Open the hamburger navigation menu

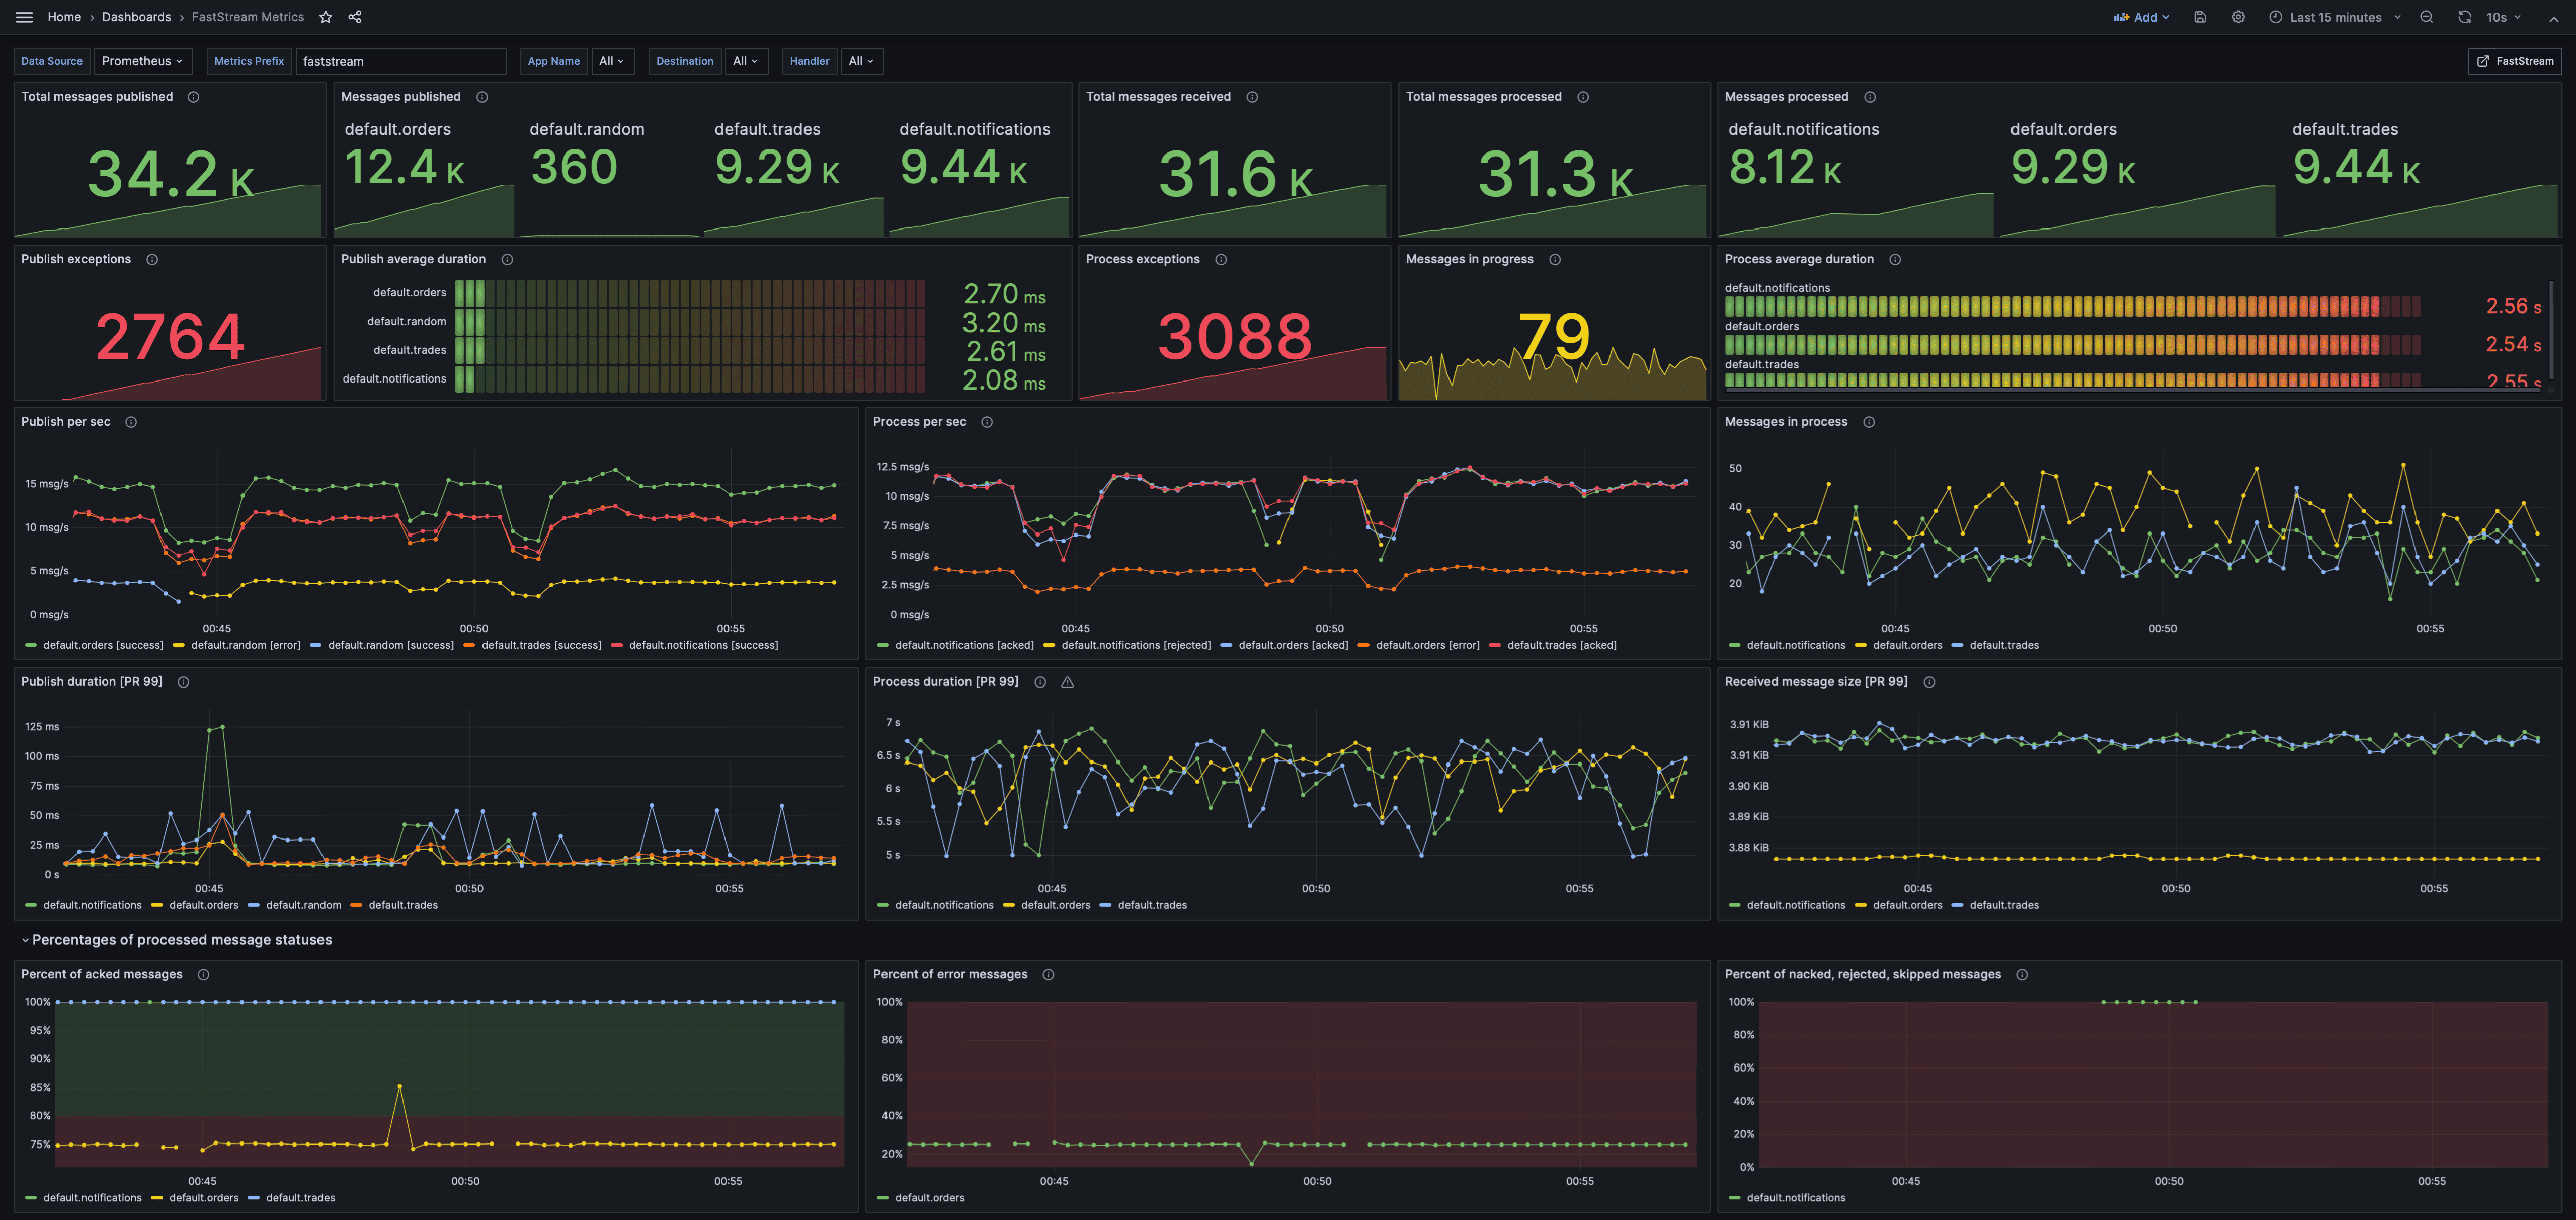pos(24,17)
